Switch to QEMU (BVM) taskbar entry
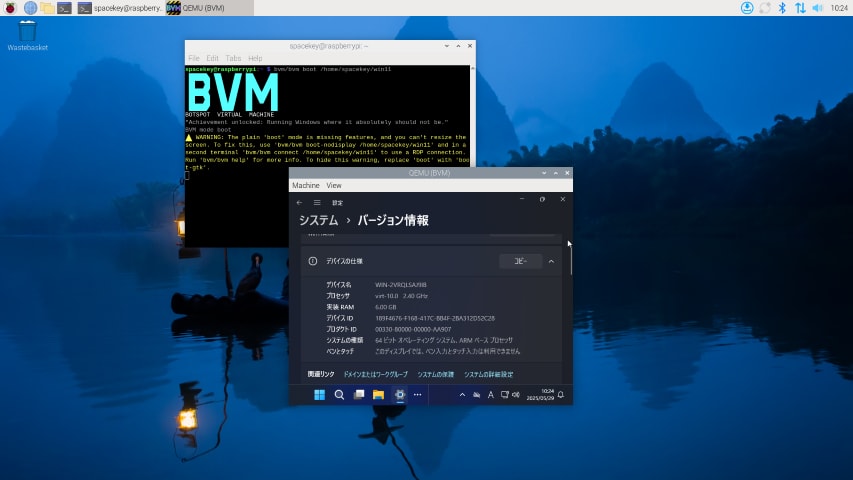853x480 pixels. [x=209, y=8]
